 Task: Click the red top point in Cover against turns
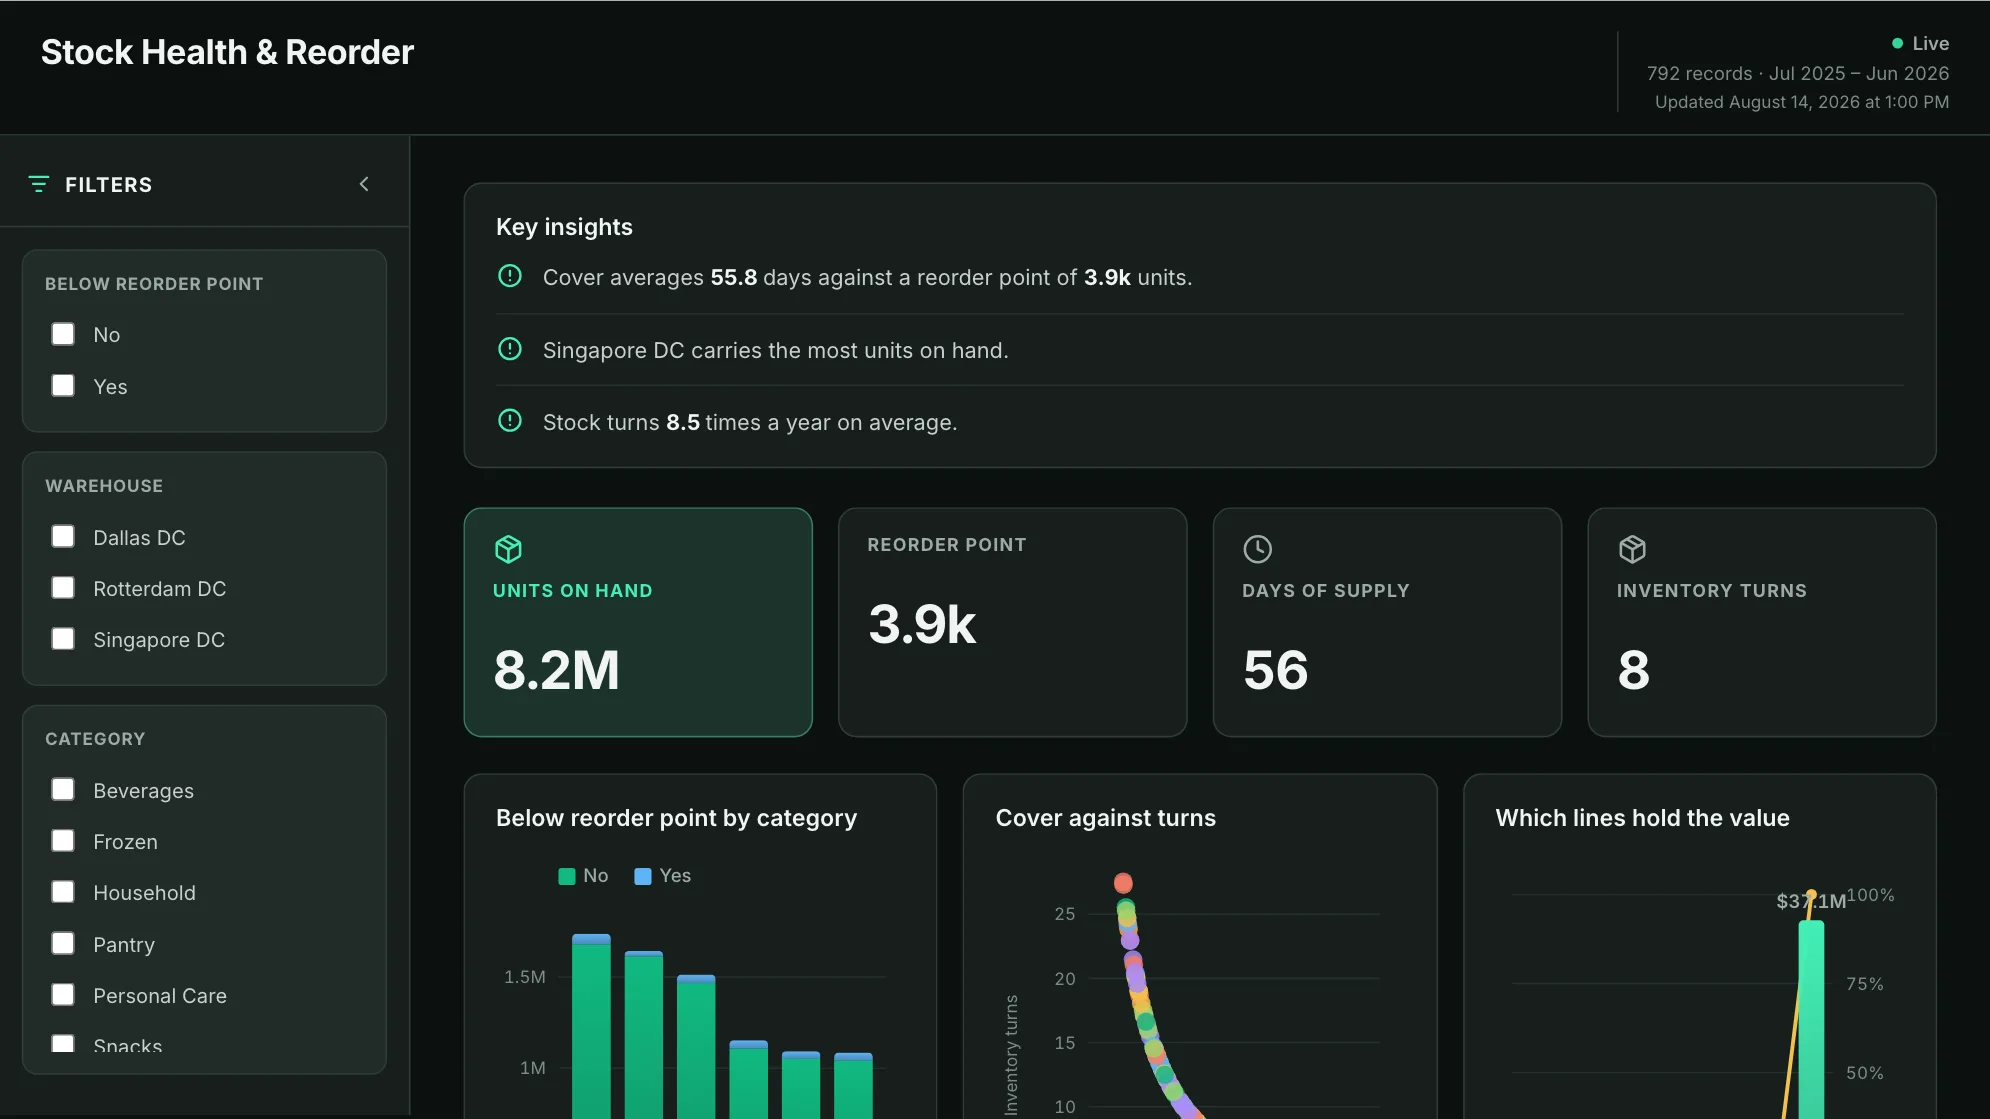coord(1123,883)
